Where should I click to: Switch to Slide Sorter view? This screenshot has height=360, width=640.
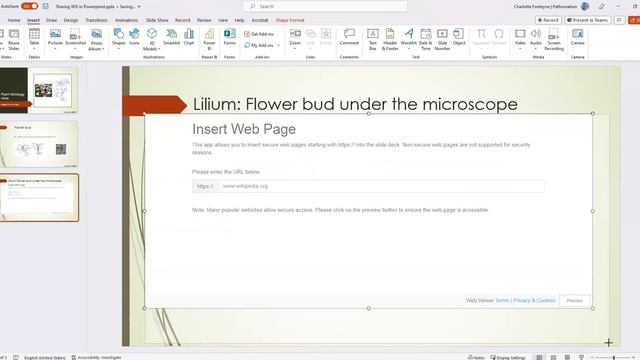553,357
